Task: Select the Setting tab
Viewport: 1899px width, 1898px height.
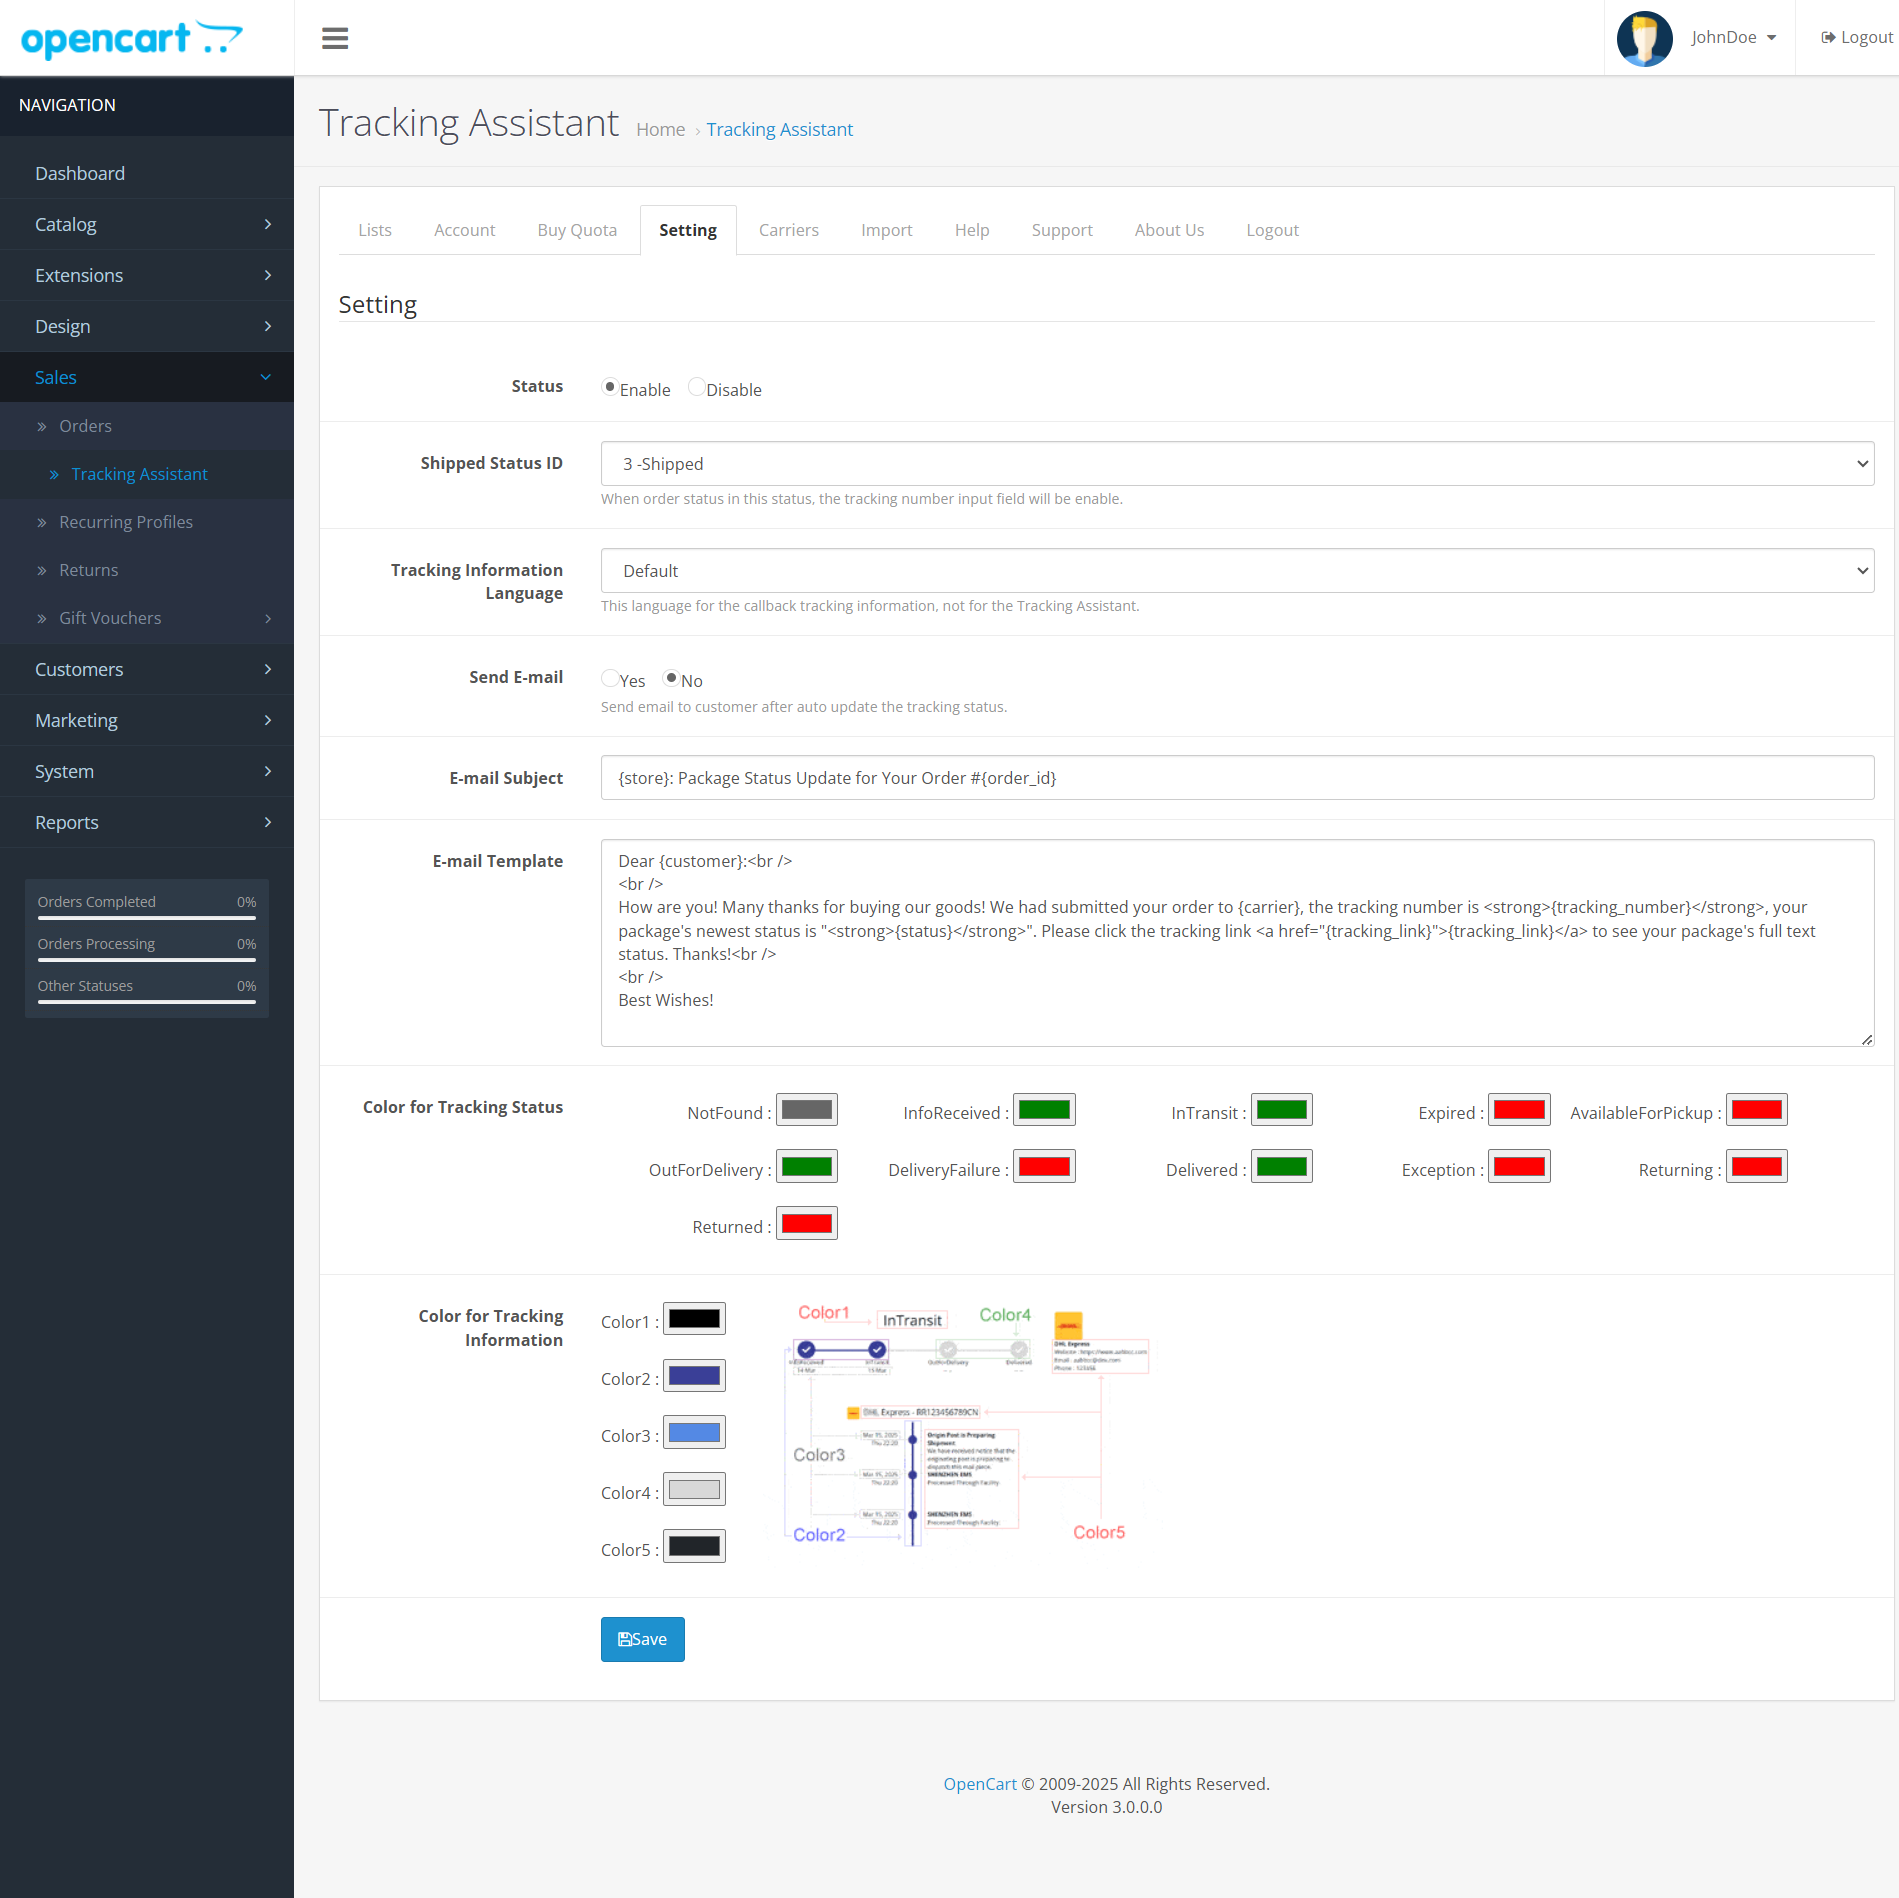Action: [x=688, y=230]
